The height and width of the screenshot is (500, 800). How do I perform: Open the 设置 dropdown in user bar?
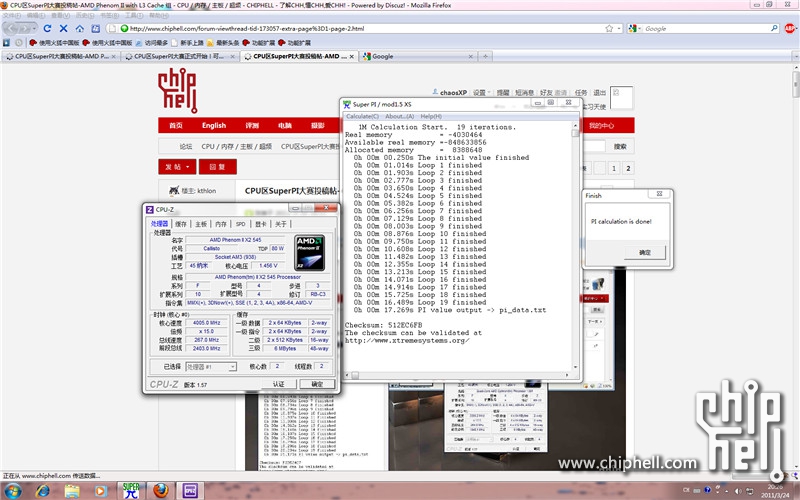coord(481,93)
